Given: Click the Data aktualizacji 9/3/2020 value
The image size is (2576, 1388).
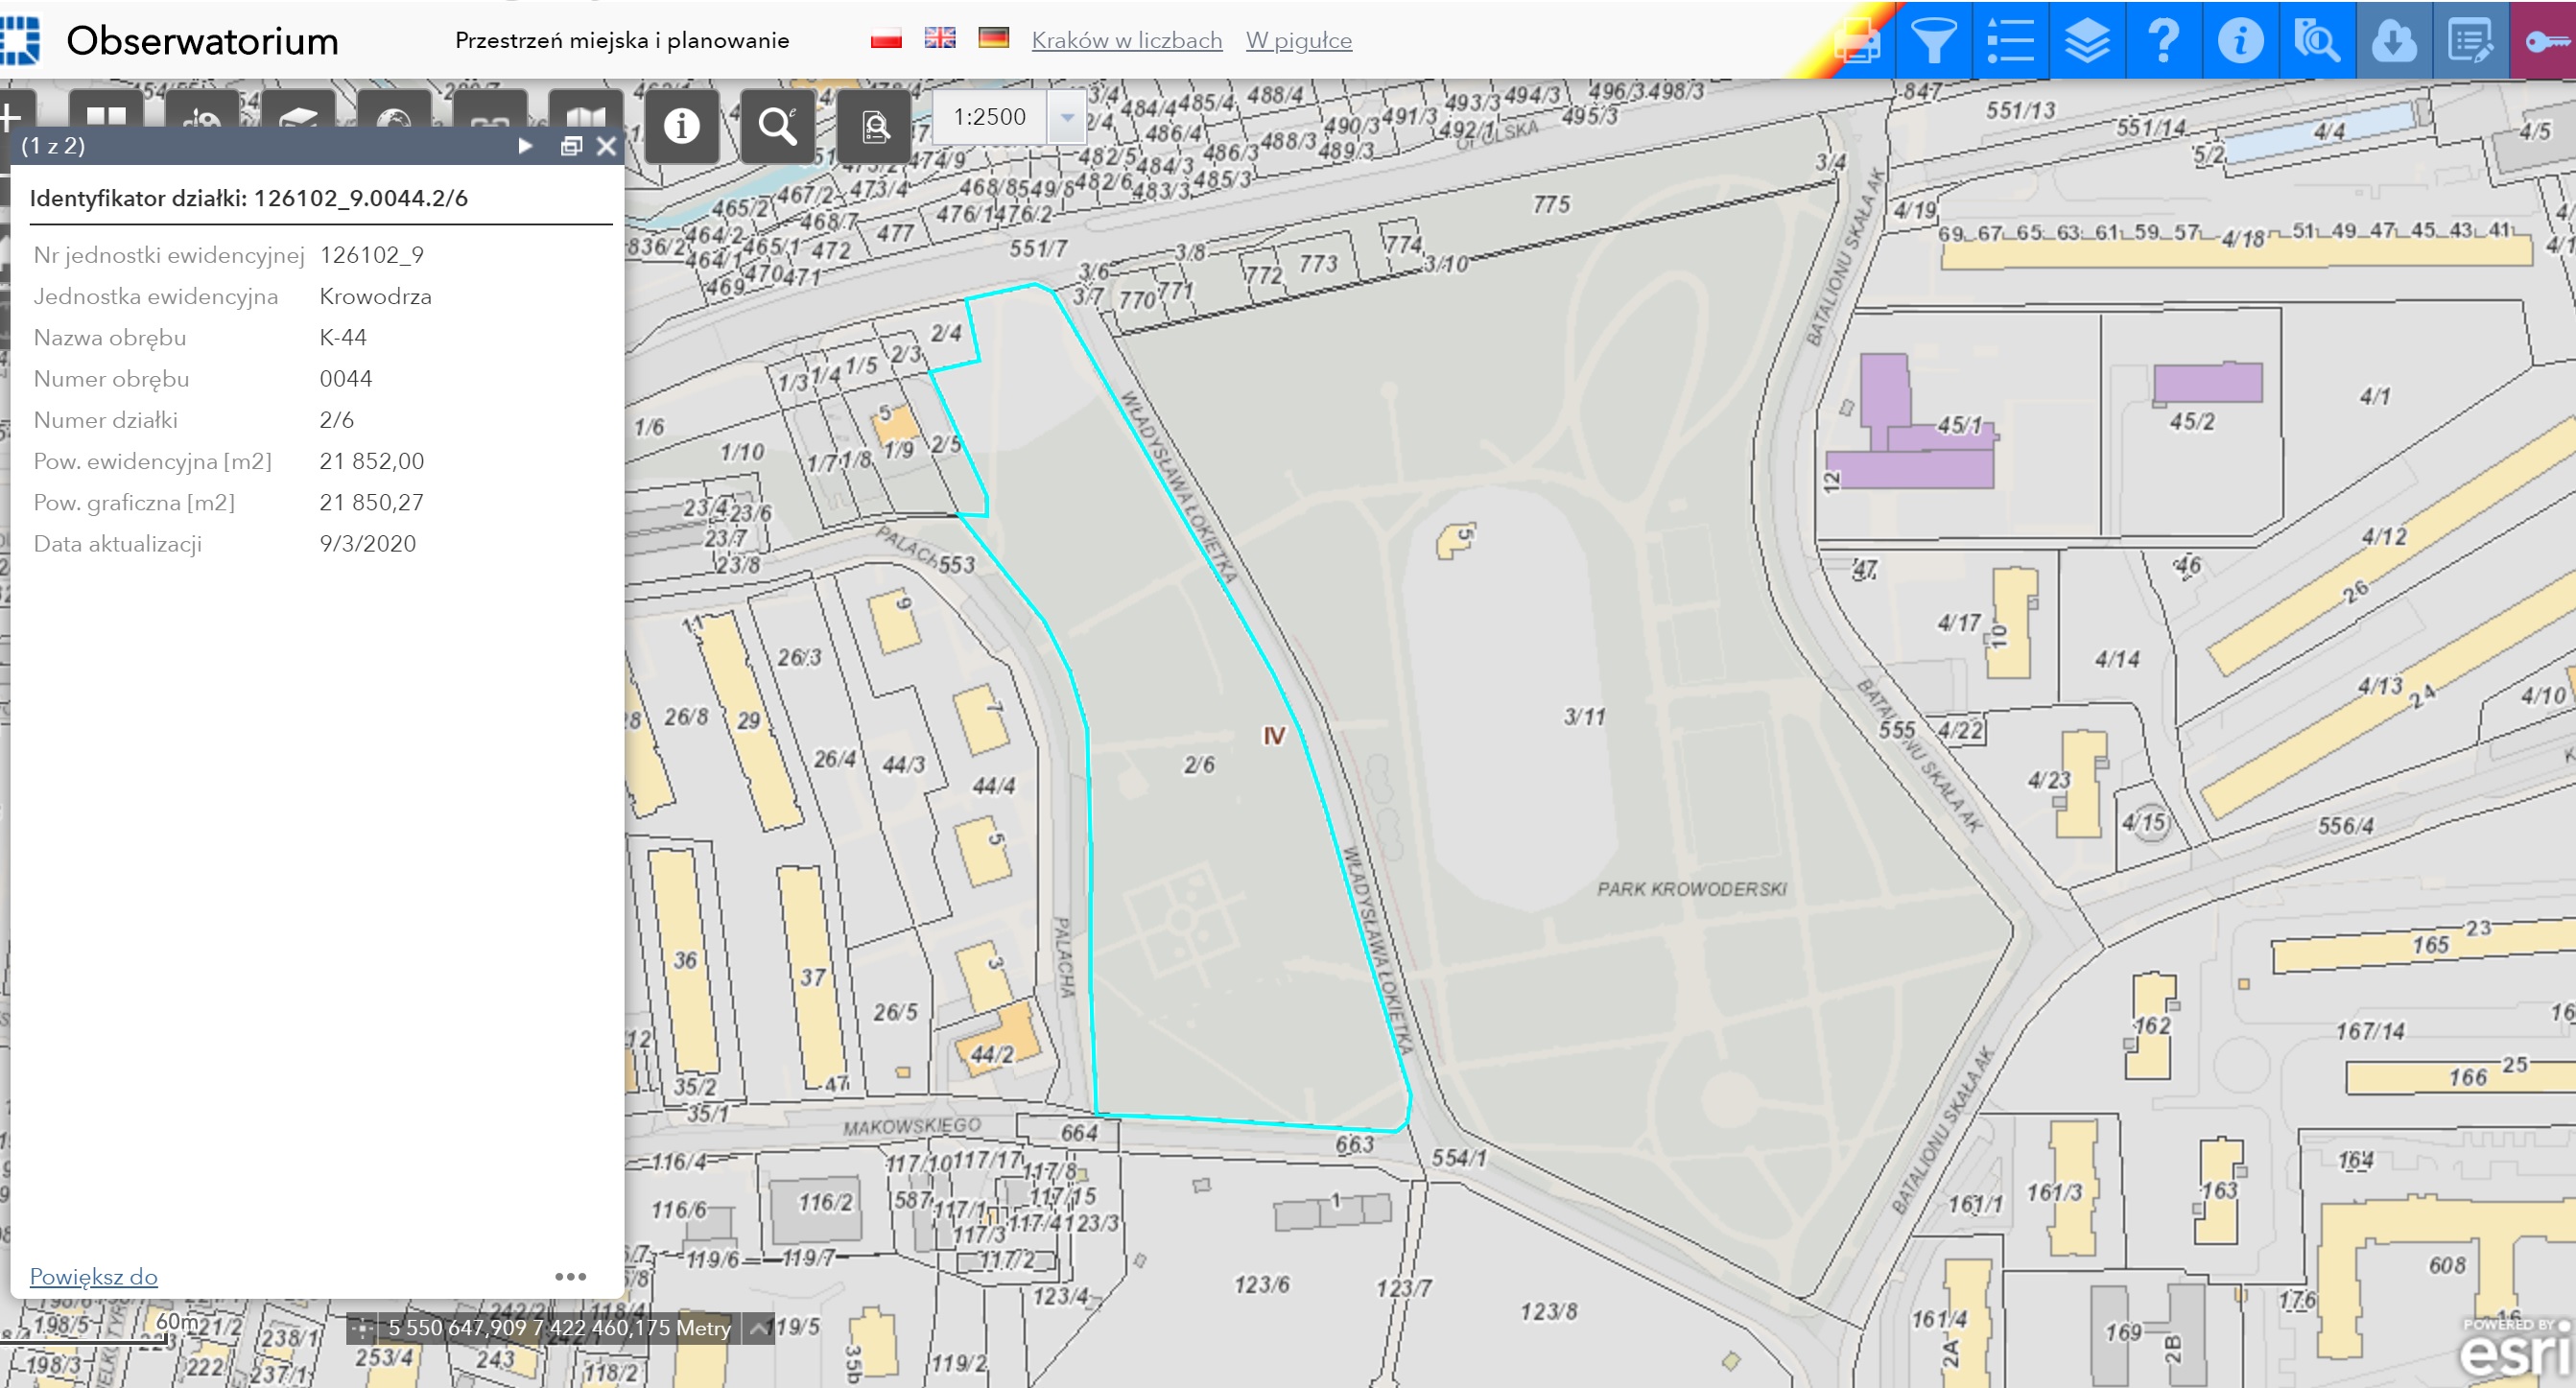Looking at the screenshot, I should 367,543.
